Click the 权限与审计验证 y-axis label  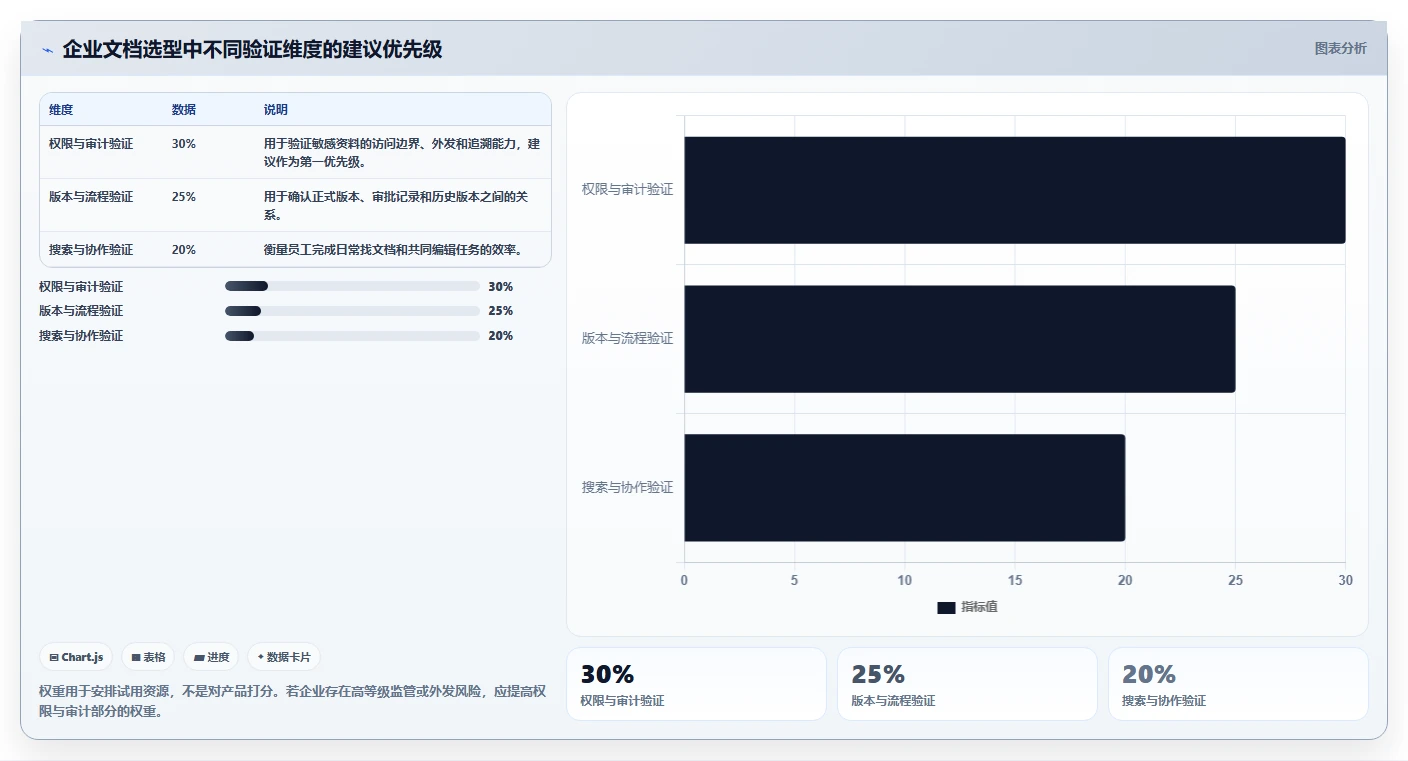(x=628, y=189)
